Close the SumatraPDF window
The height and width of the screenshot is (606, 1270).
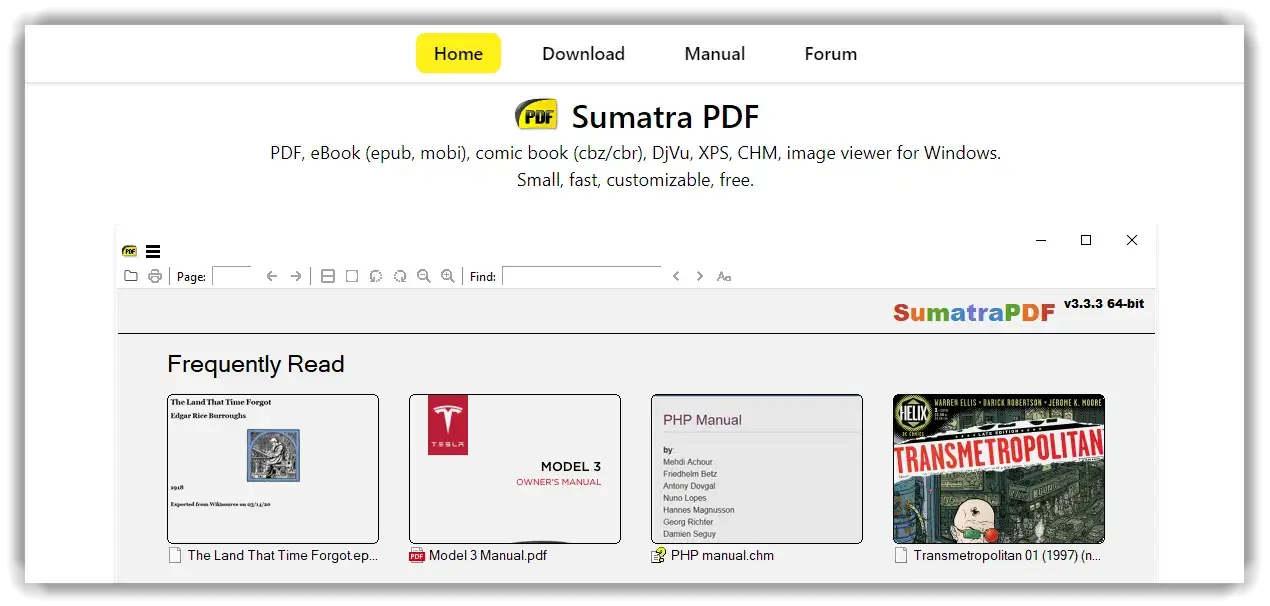1132,240
